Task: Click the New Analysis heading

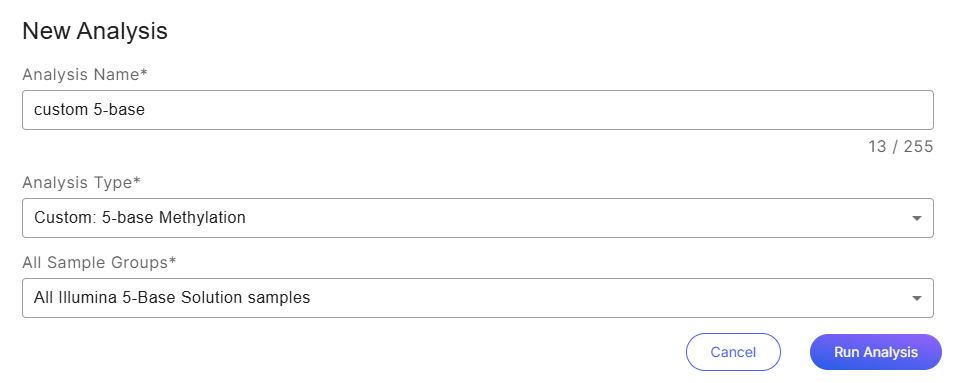Action: pyautogui.click(x=95, y=31)
